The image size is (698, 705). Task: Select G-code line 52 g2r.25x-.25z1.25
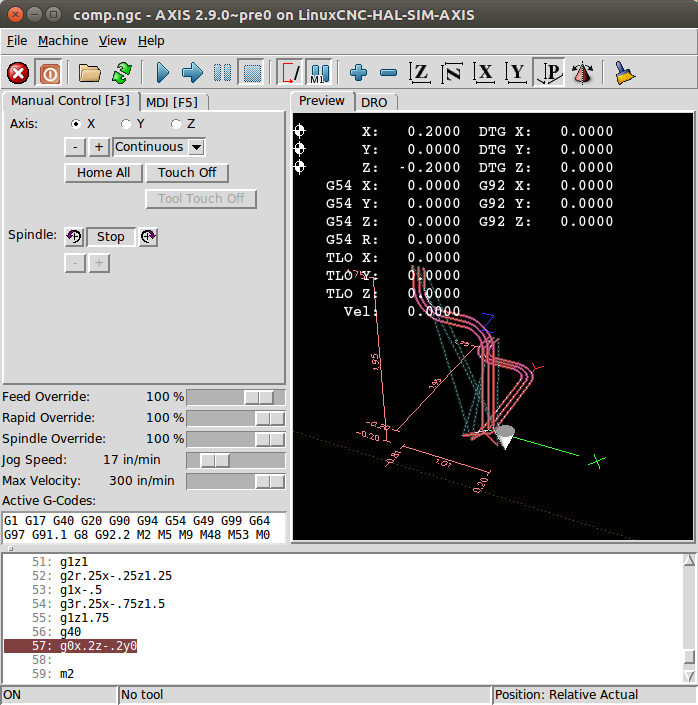116,576
